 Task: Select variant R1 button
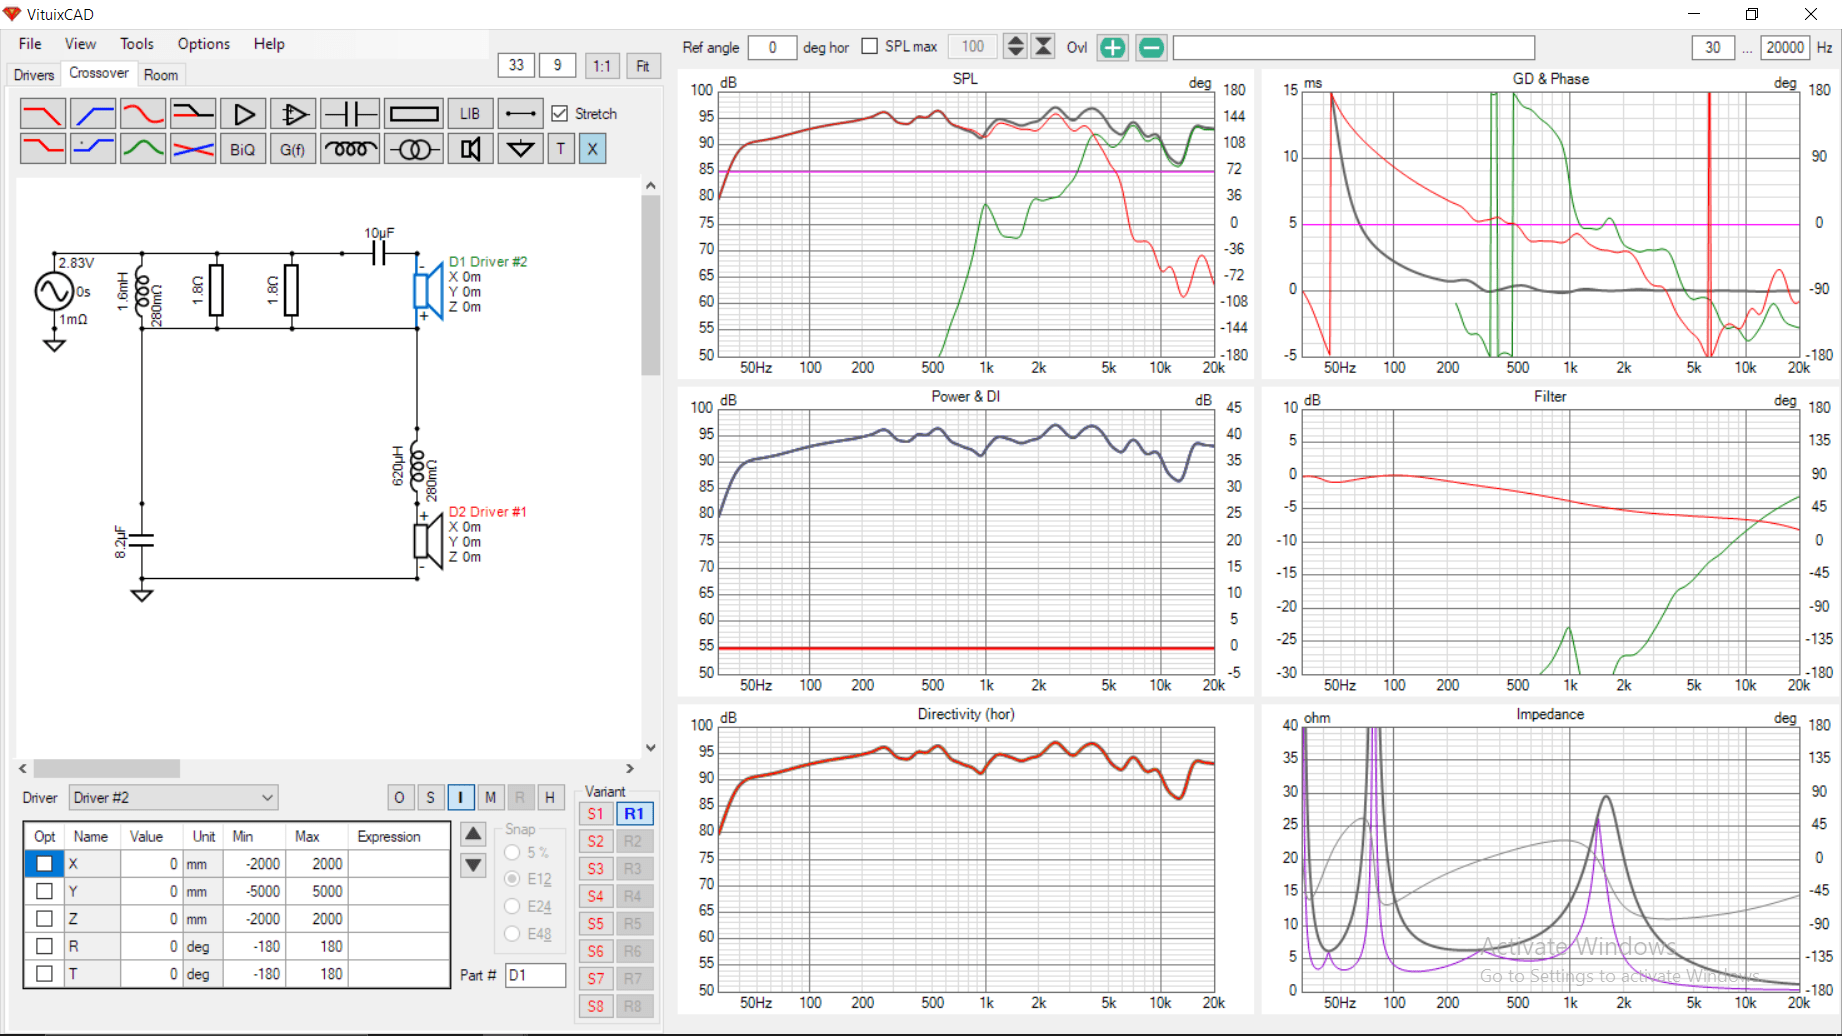(634, 814)
